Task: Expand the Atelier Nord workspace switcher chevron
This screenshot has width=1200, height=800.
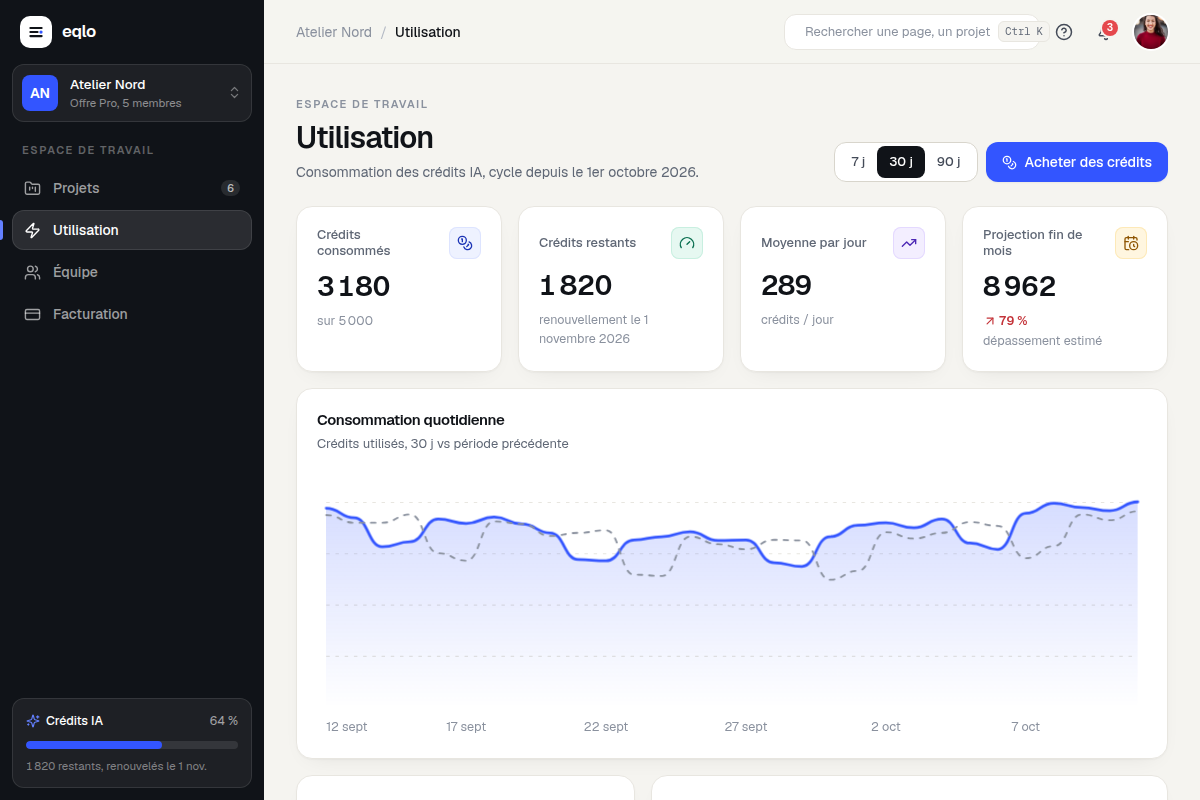Action: click(234, 93)
